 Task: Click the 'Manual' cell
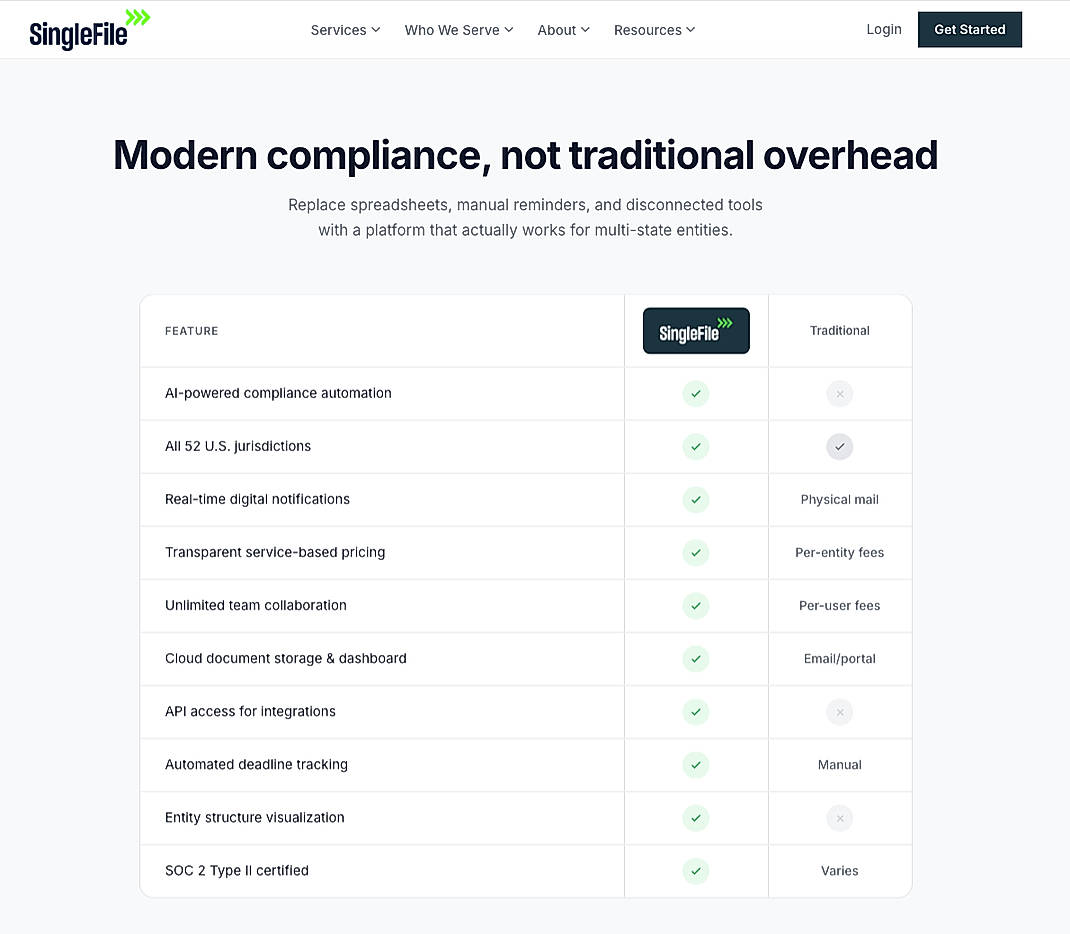839,765
